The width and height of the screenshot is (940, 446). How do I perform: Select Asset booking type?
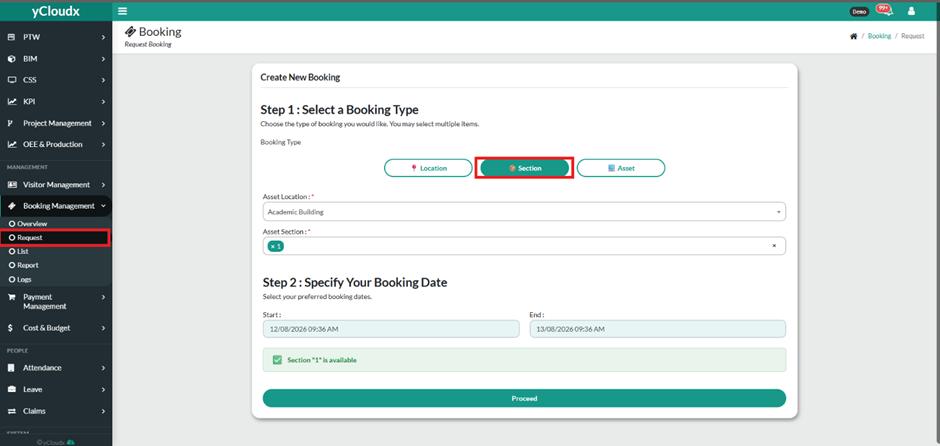tap(621, 168)
